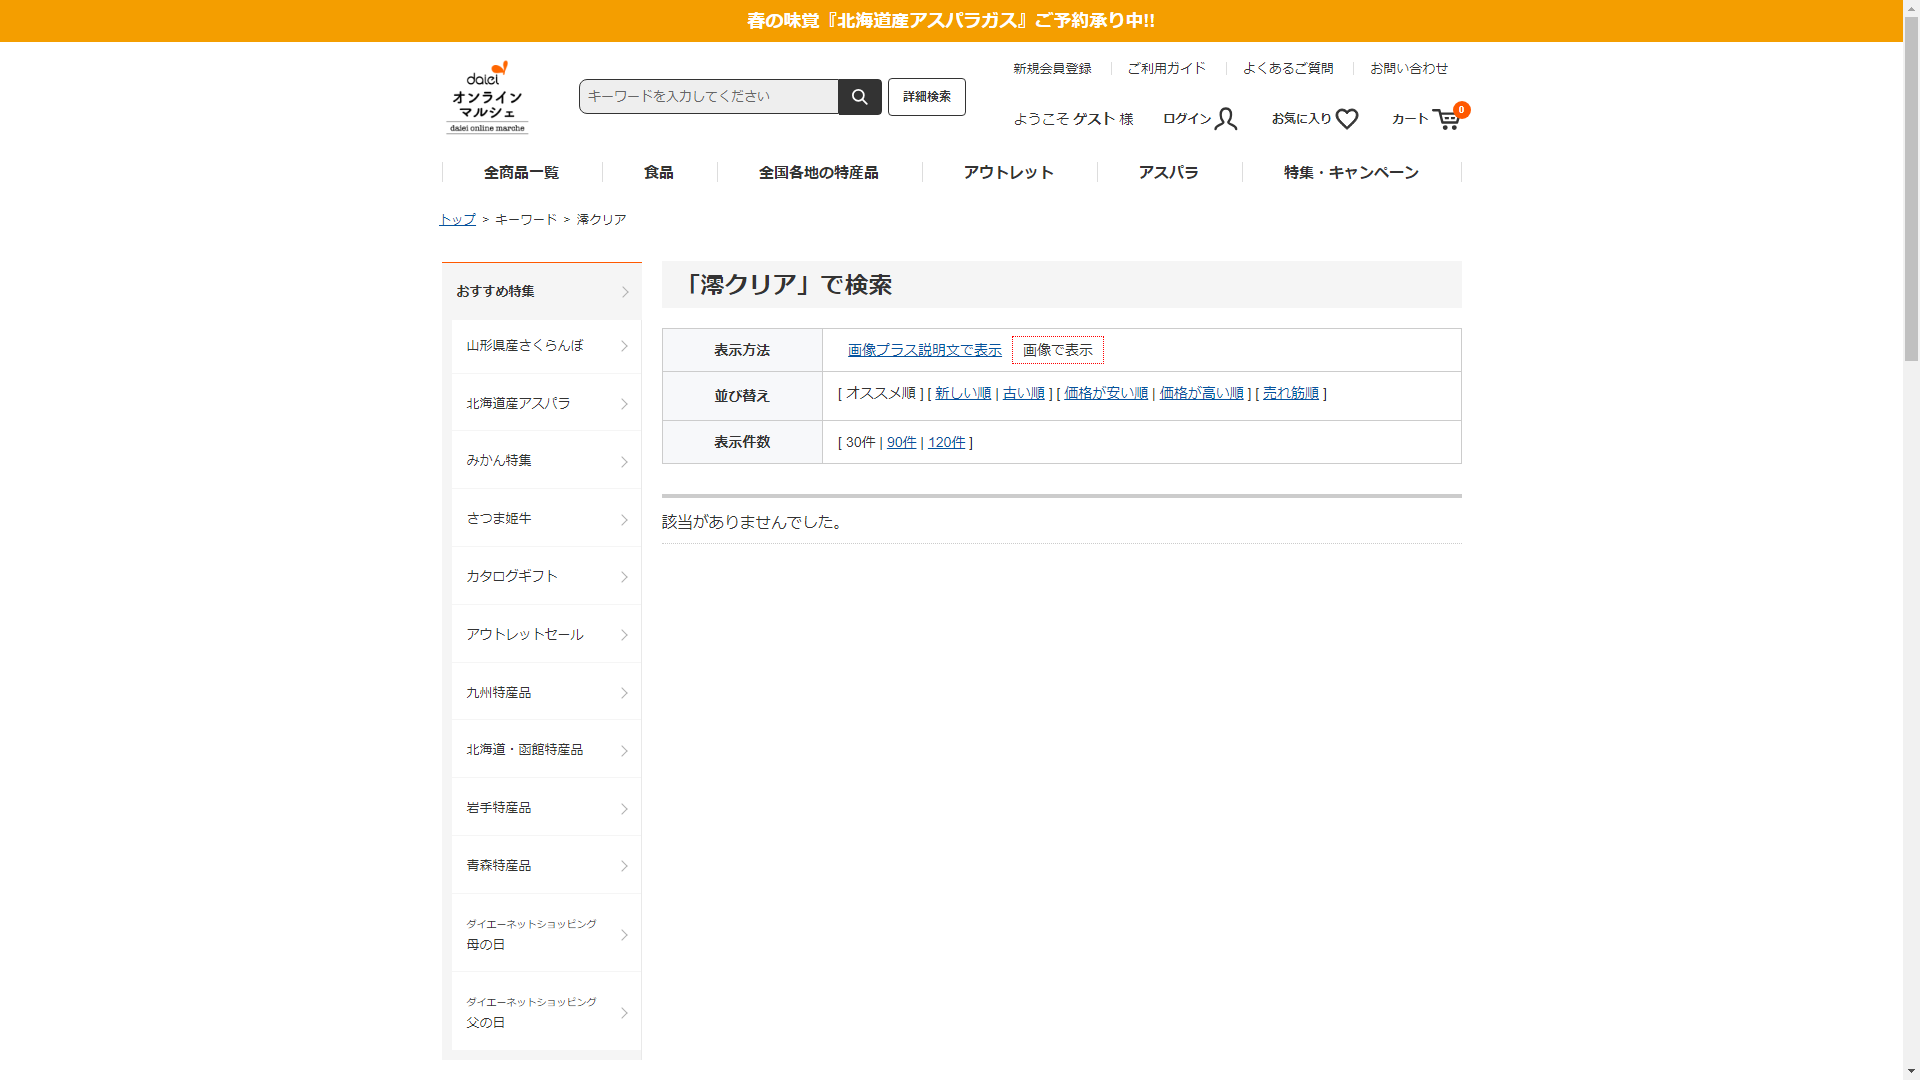Expand the 北海道産アスパラ sidebar item

(x=624, y=404)
